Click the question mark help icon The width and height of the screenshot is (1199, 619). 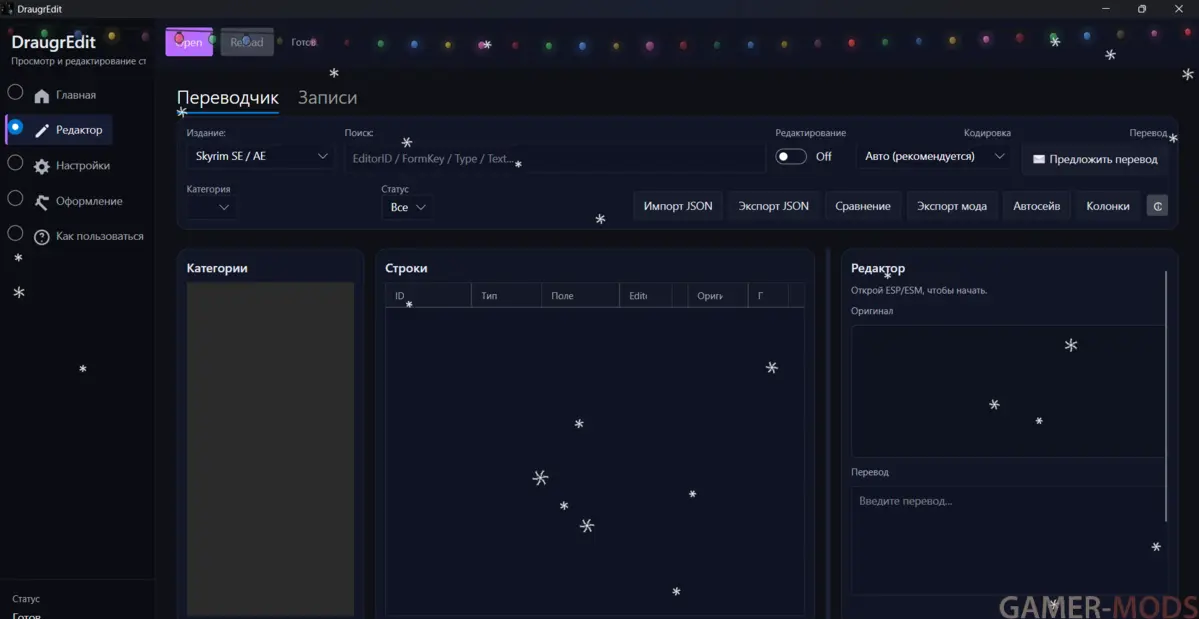[x=41, y=237]
